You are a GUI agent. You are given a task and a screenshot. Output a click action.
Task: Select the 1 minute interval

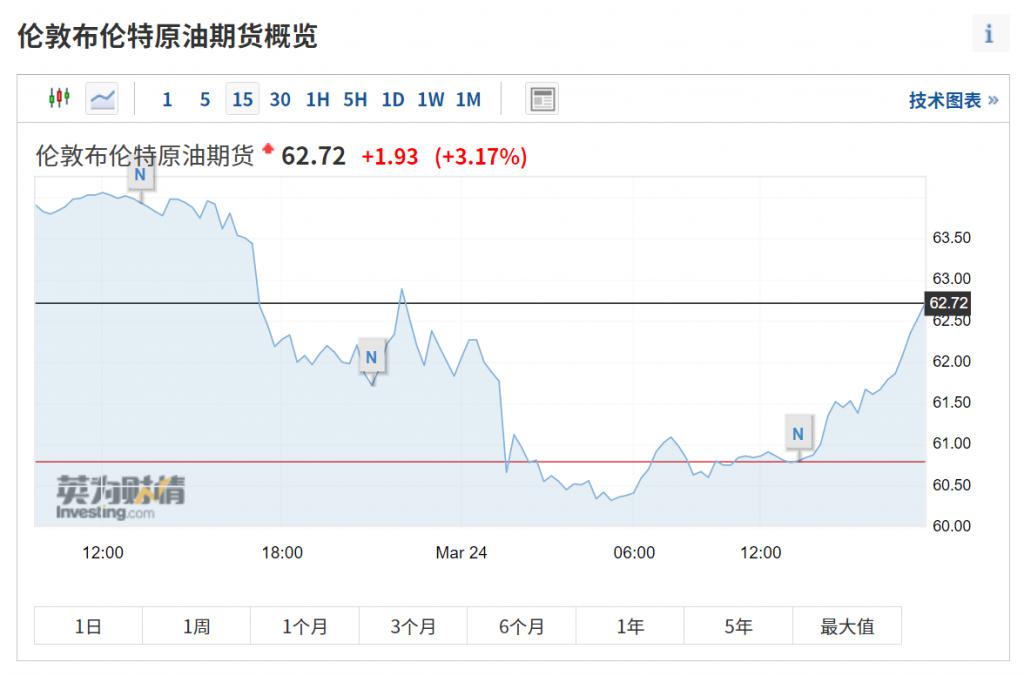pyautogui.click(x=167, y=99)
